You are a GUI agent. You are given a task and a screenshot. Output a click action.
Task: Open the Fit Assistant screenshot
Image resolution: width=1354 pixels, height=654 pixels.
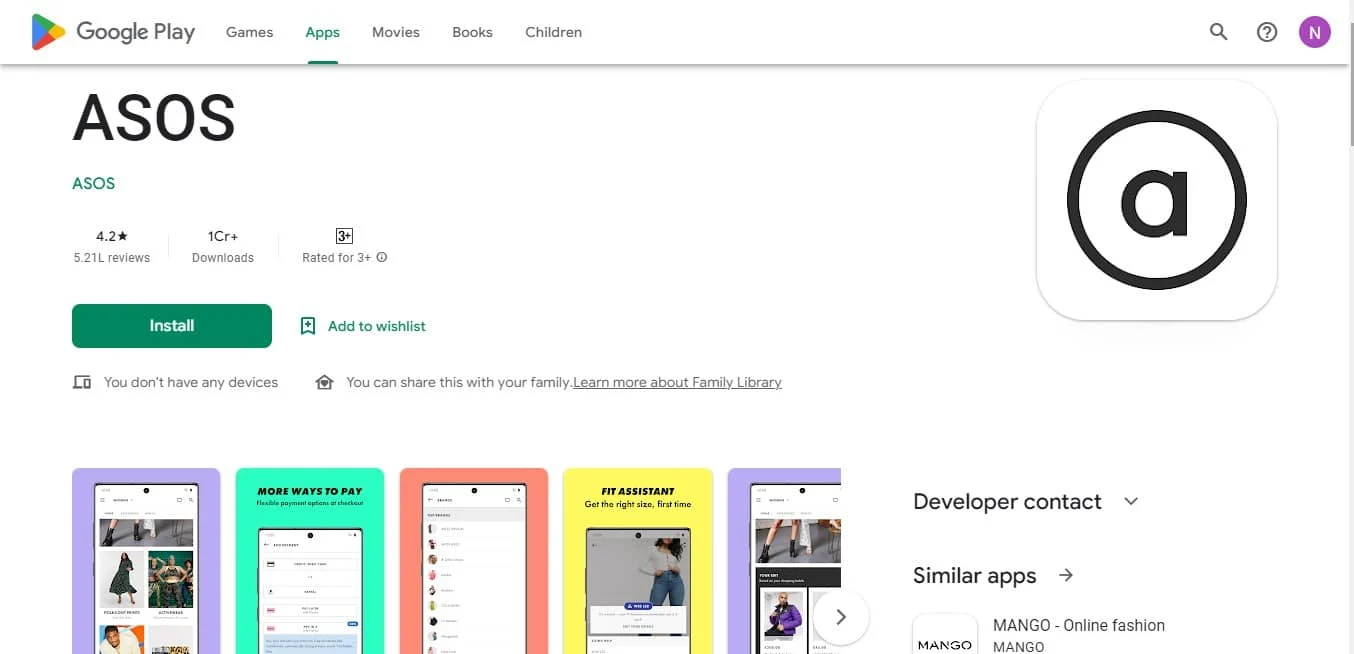pyautogui.click(x=638, y=561)
